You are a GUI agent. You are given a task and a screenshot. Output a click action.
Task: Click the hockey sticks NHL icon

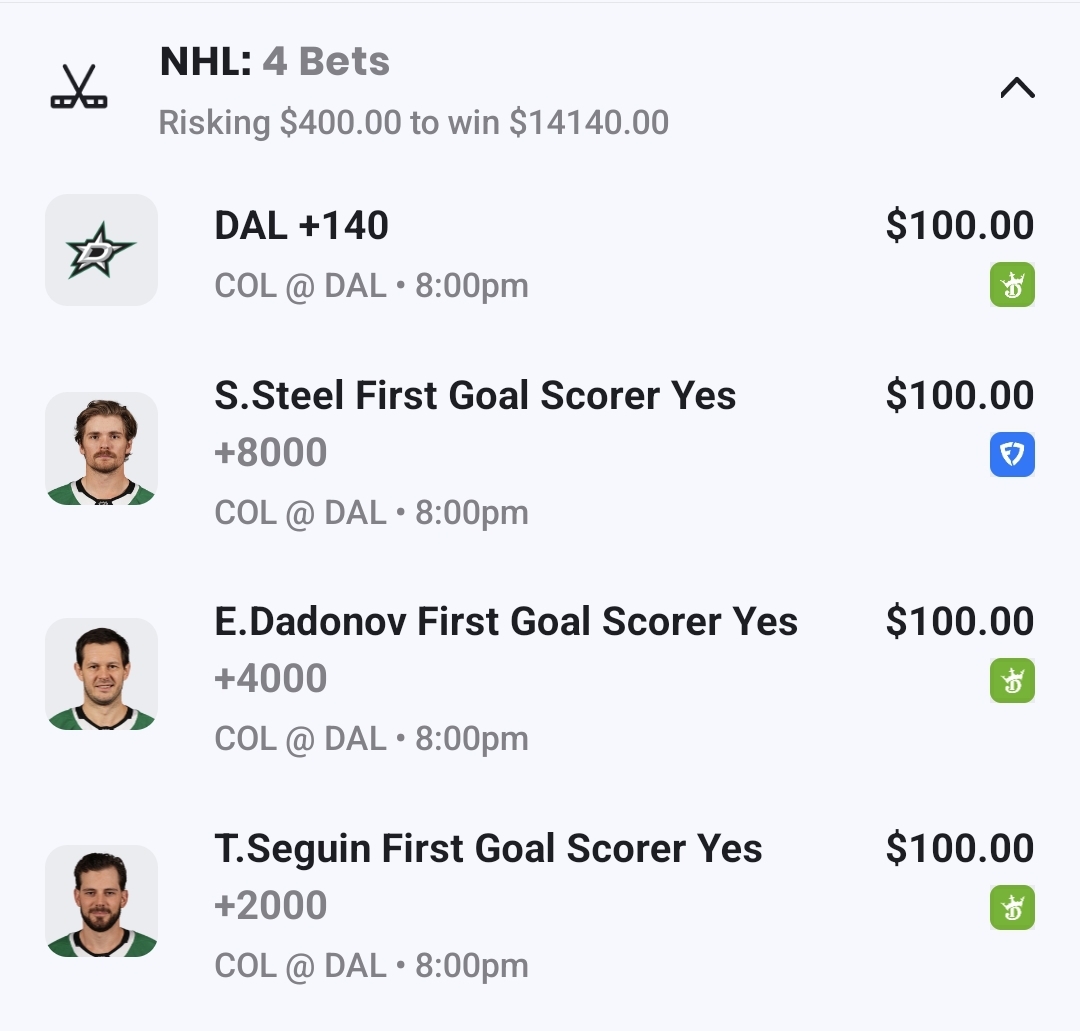(x=79, y=88)
